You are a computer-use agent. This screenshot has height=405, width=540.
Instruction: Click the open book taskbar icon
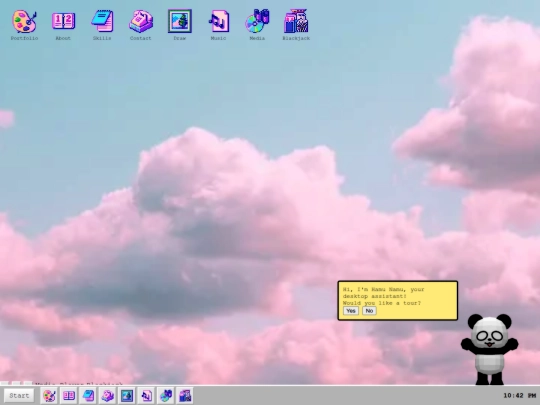(69, 396)
